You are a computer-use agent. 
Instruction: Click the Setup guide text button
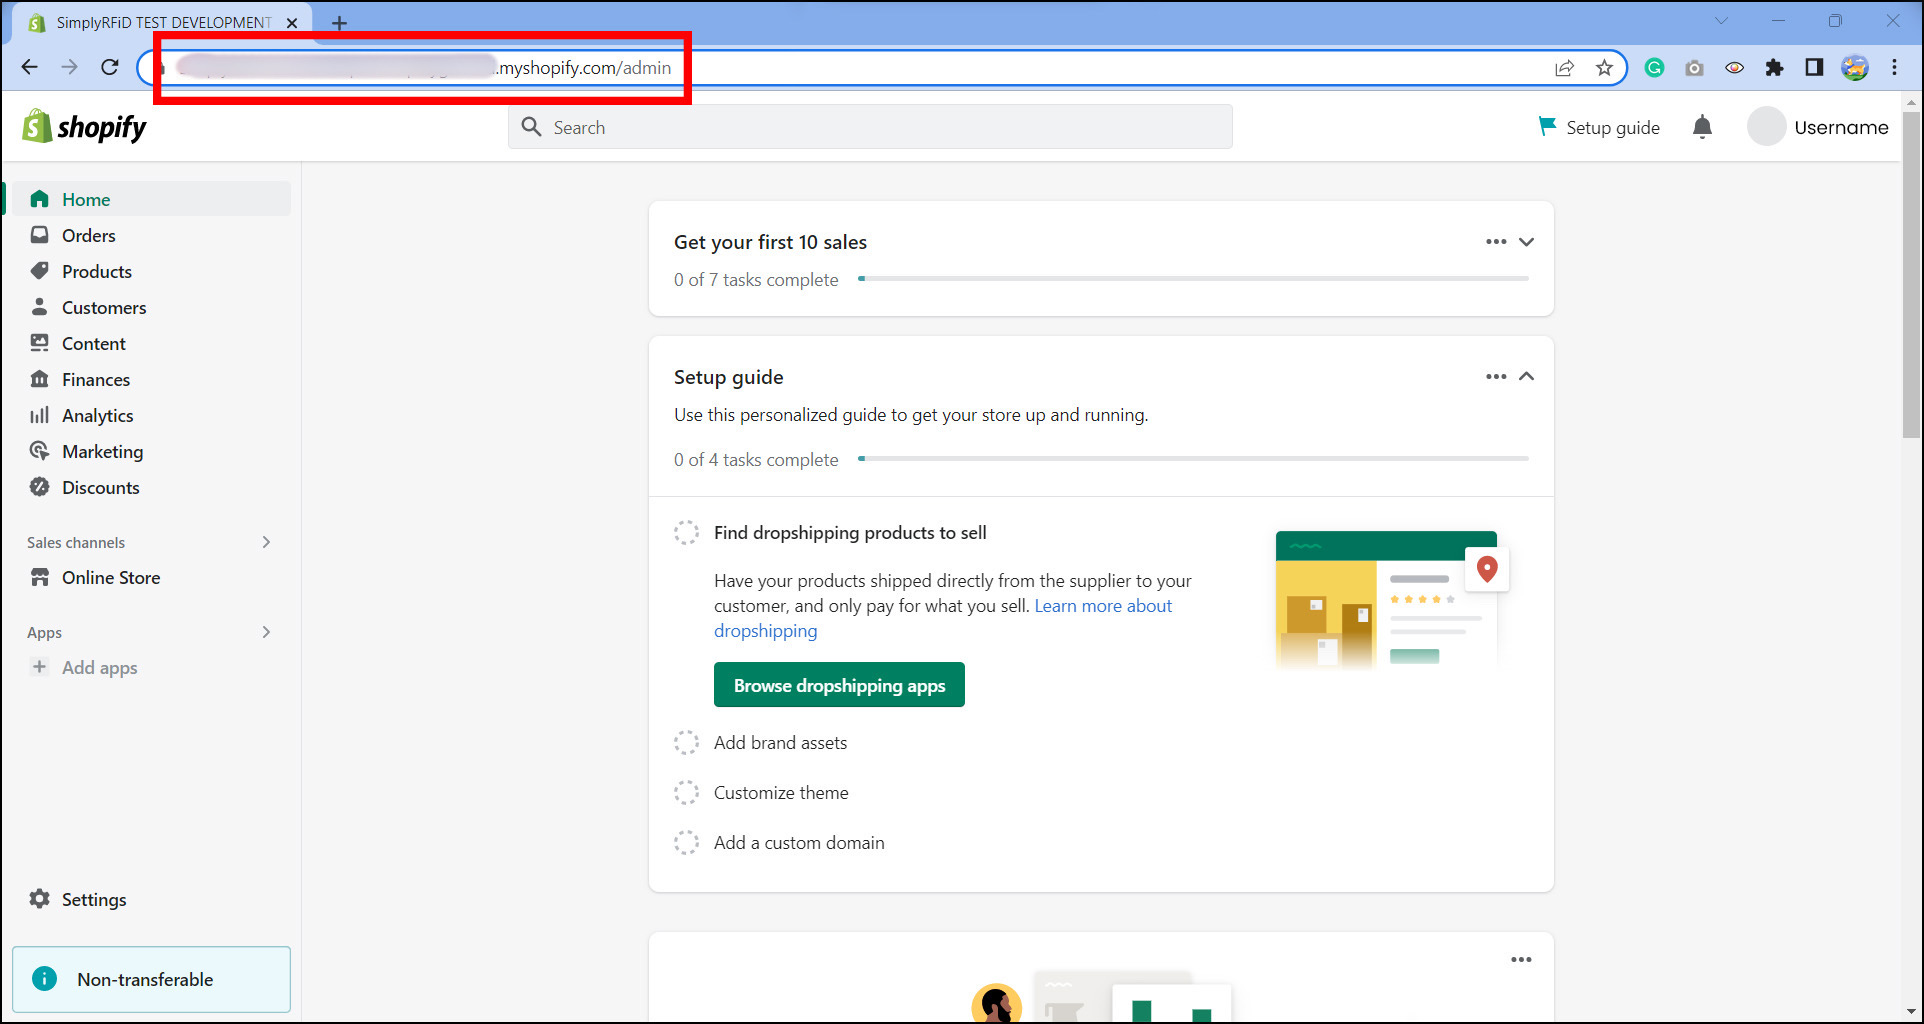point(1612,127)
